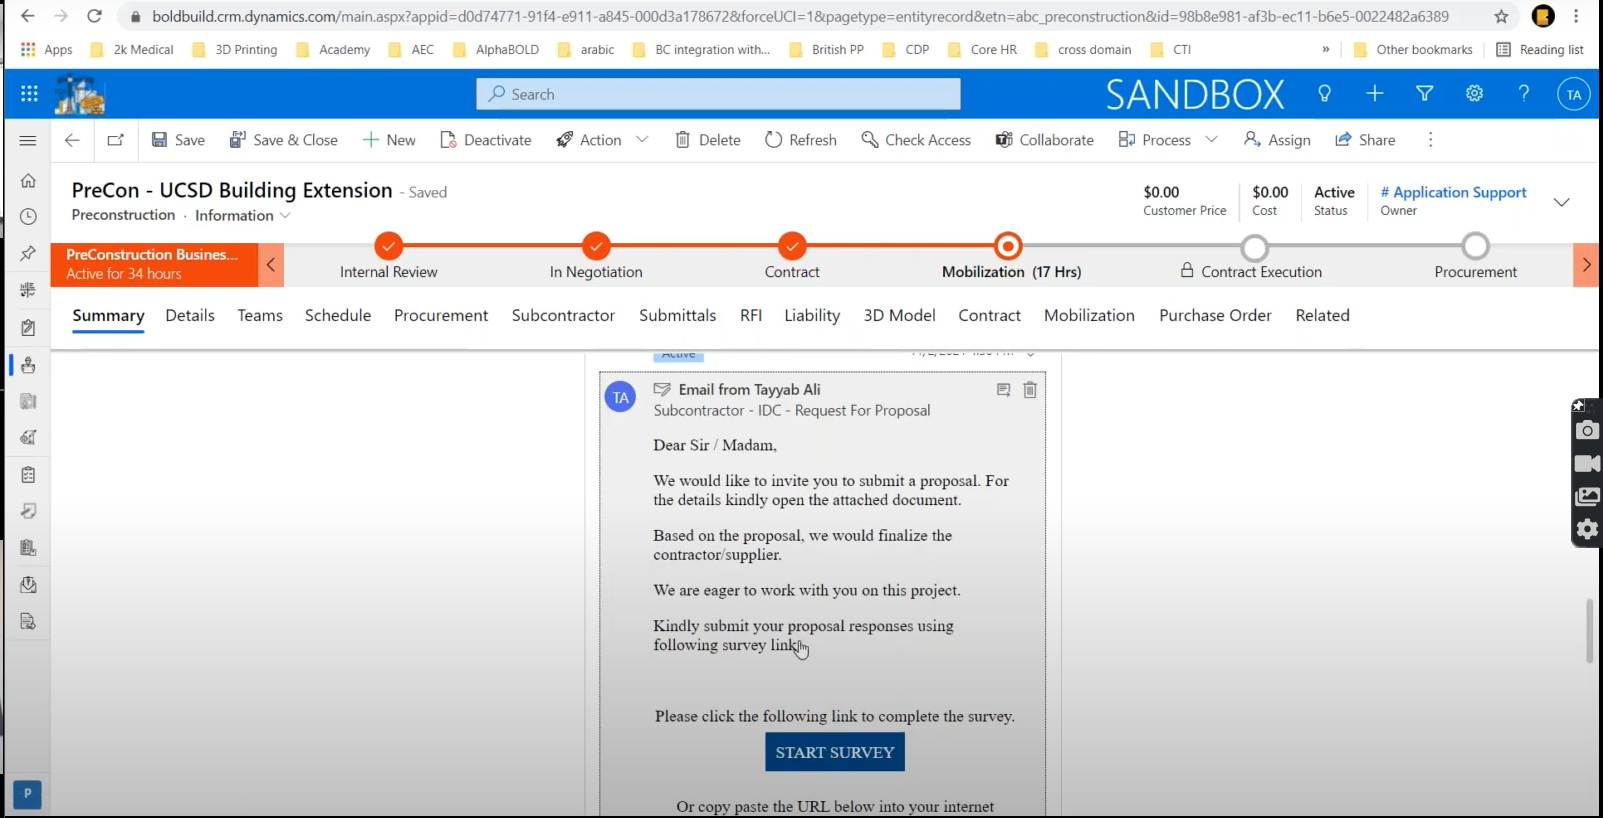Open record in new window icon
The height and width of the screenshot is (818, 1603).
tap(116, 140)
